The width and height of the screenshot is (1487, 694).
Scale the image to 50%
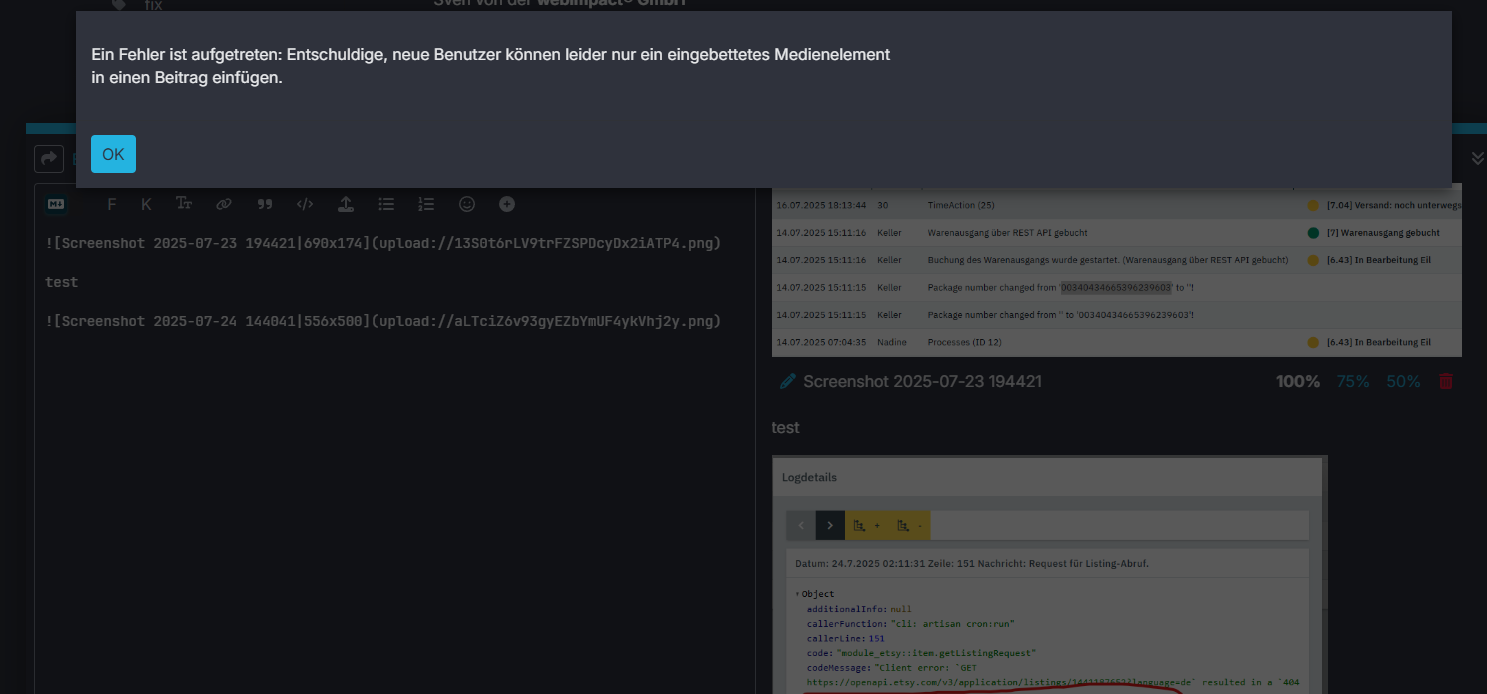(x=1403, y=381)
